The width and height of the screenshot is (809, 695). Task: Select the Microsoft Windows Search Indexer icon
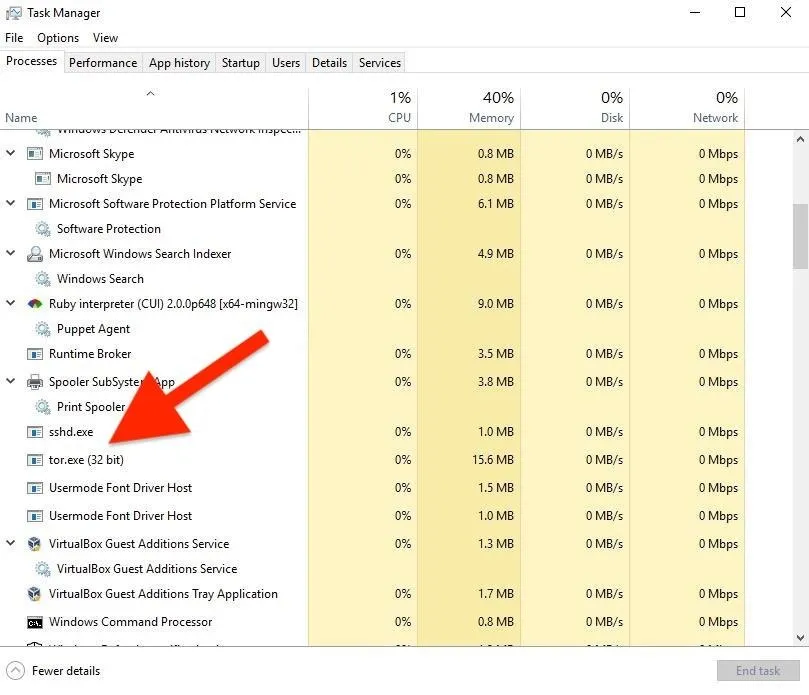click(35, 254)
